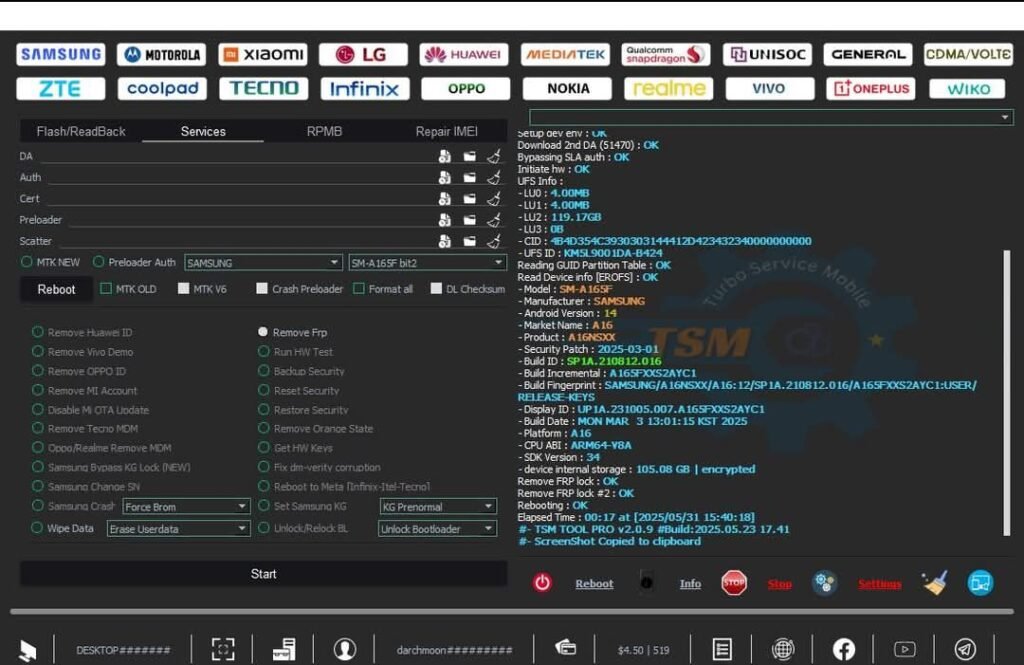The width and height of the screenshot is (1024, 665).
Task: Clear the Preloader path with its broom icon
Action: tap(494, 220)
